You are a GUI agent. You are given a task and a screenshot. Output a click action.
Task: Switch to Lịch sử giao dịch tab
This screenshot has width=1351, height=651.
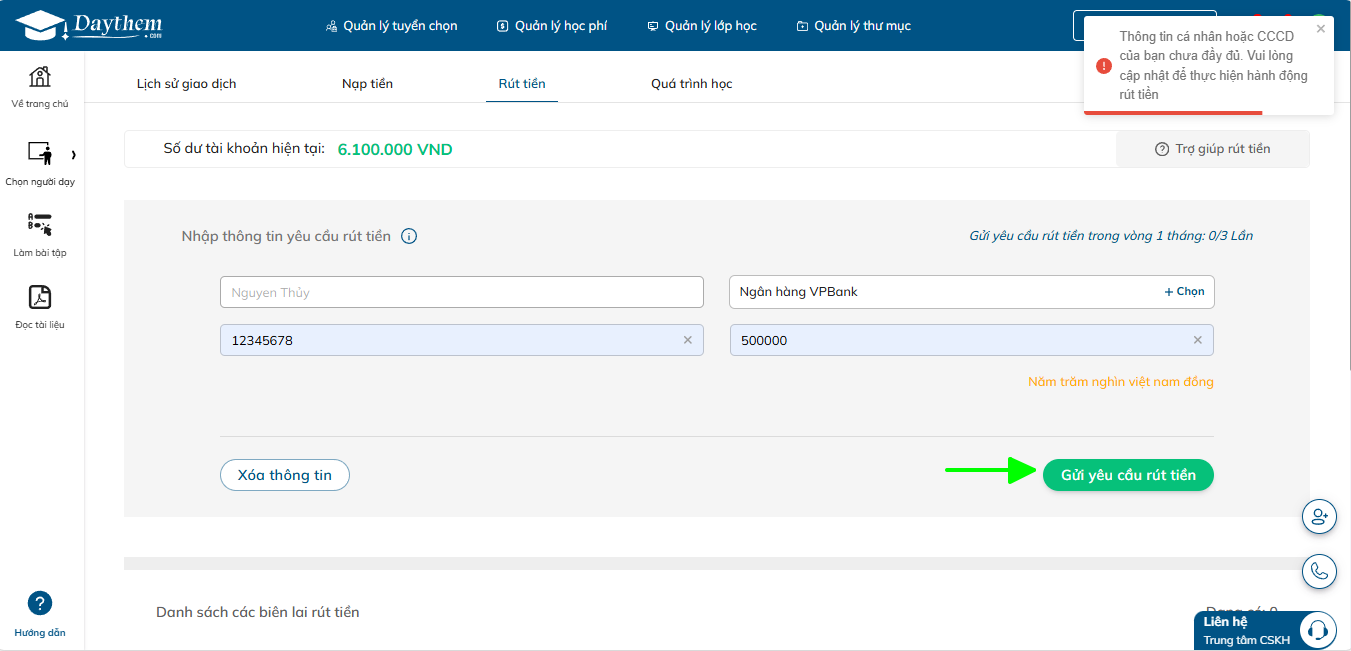pos(187,84)
